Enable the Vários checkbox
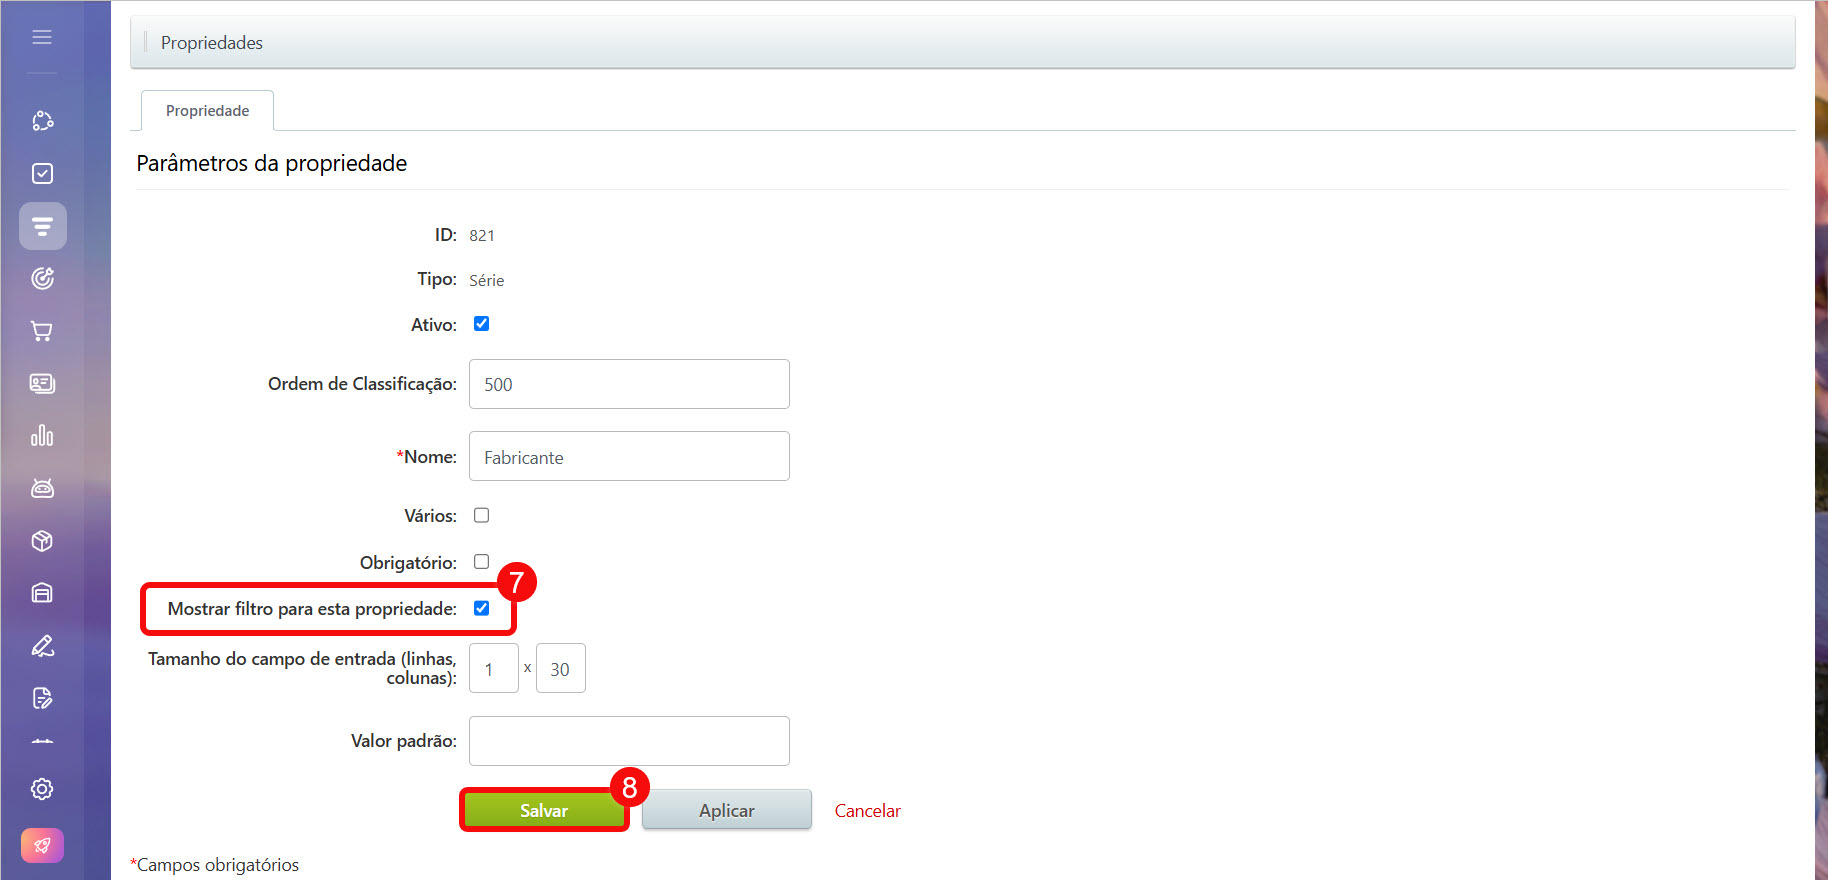The width and height of the screenshot is (1828, 880). tap(481, 516)
